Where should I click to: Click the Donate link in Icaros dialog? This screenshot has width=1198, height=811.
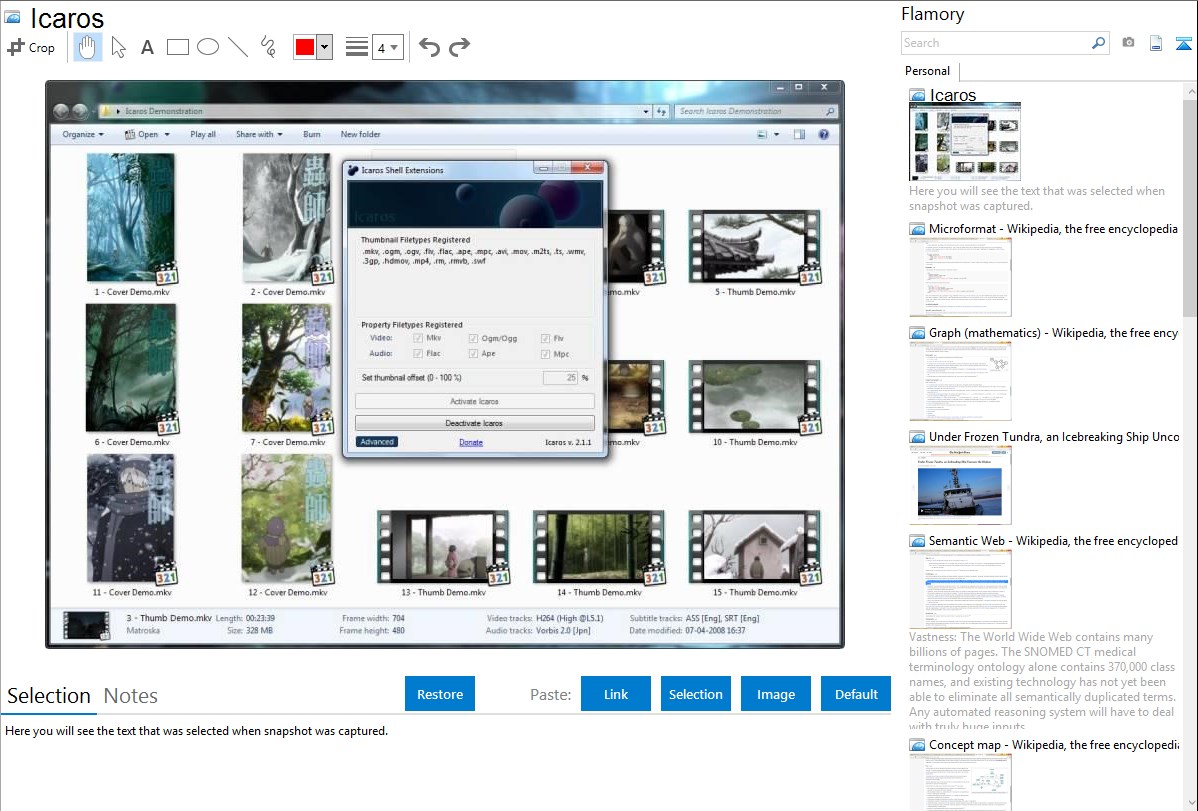click(471, 443)
